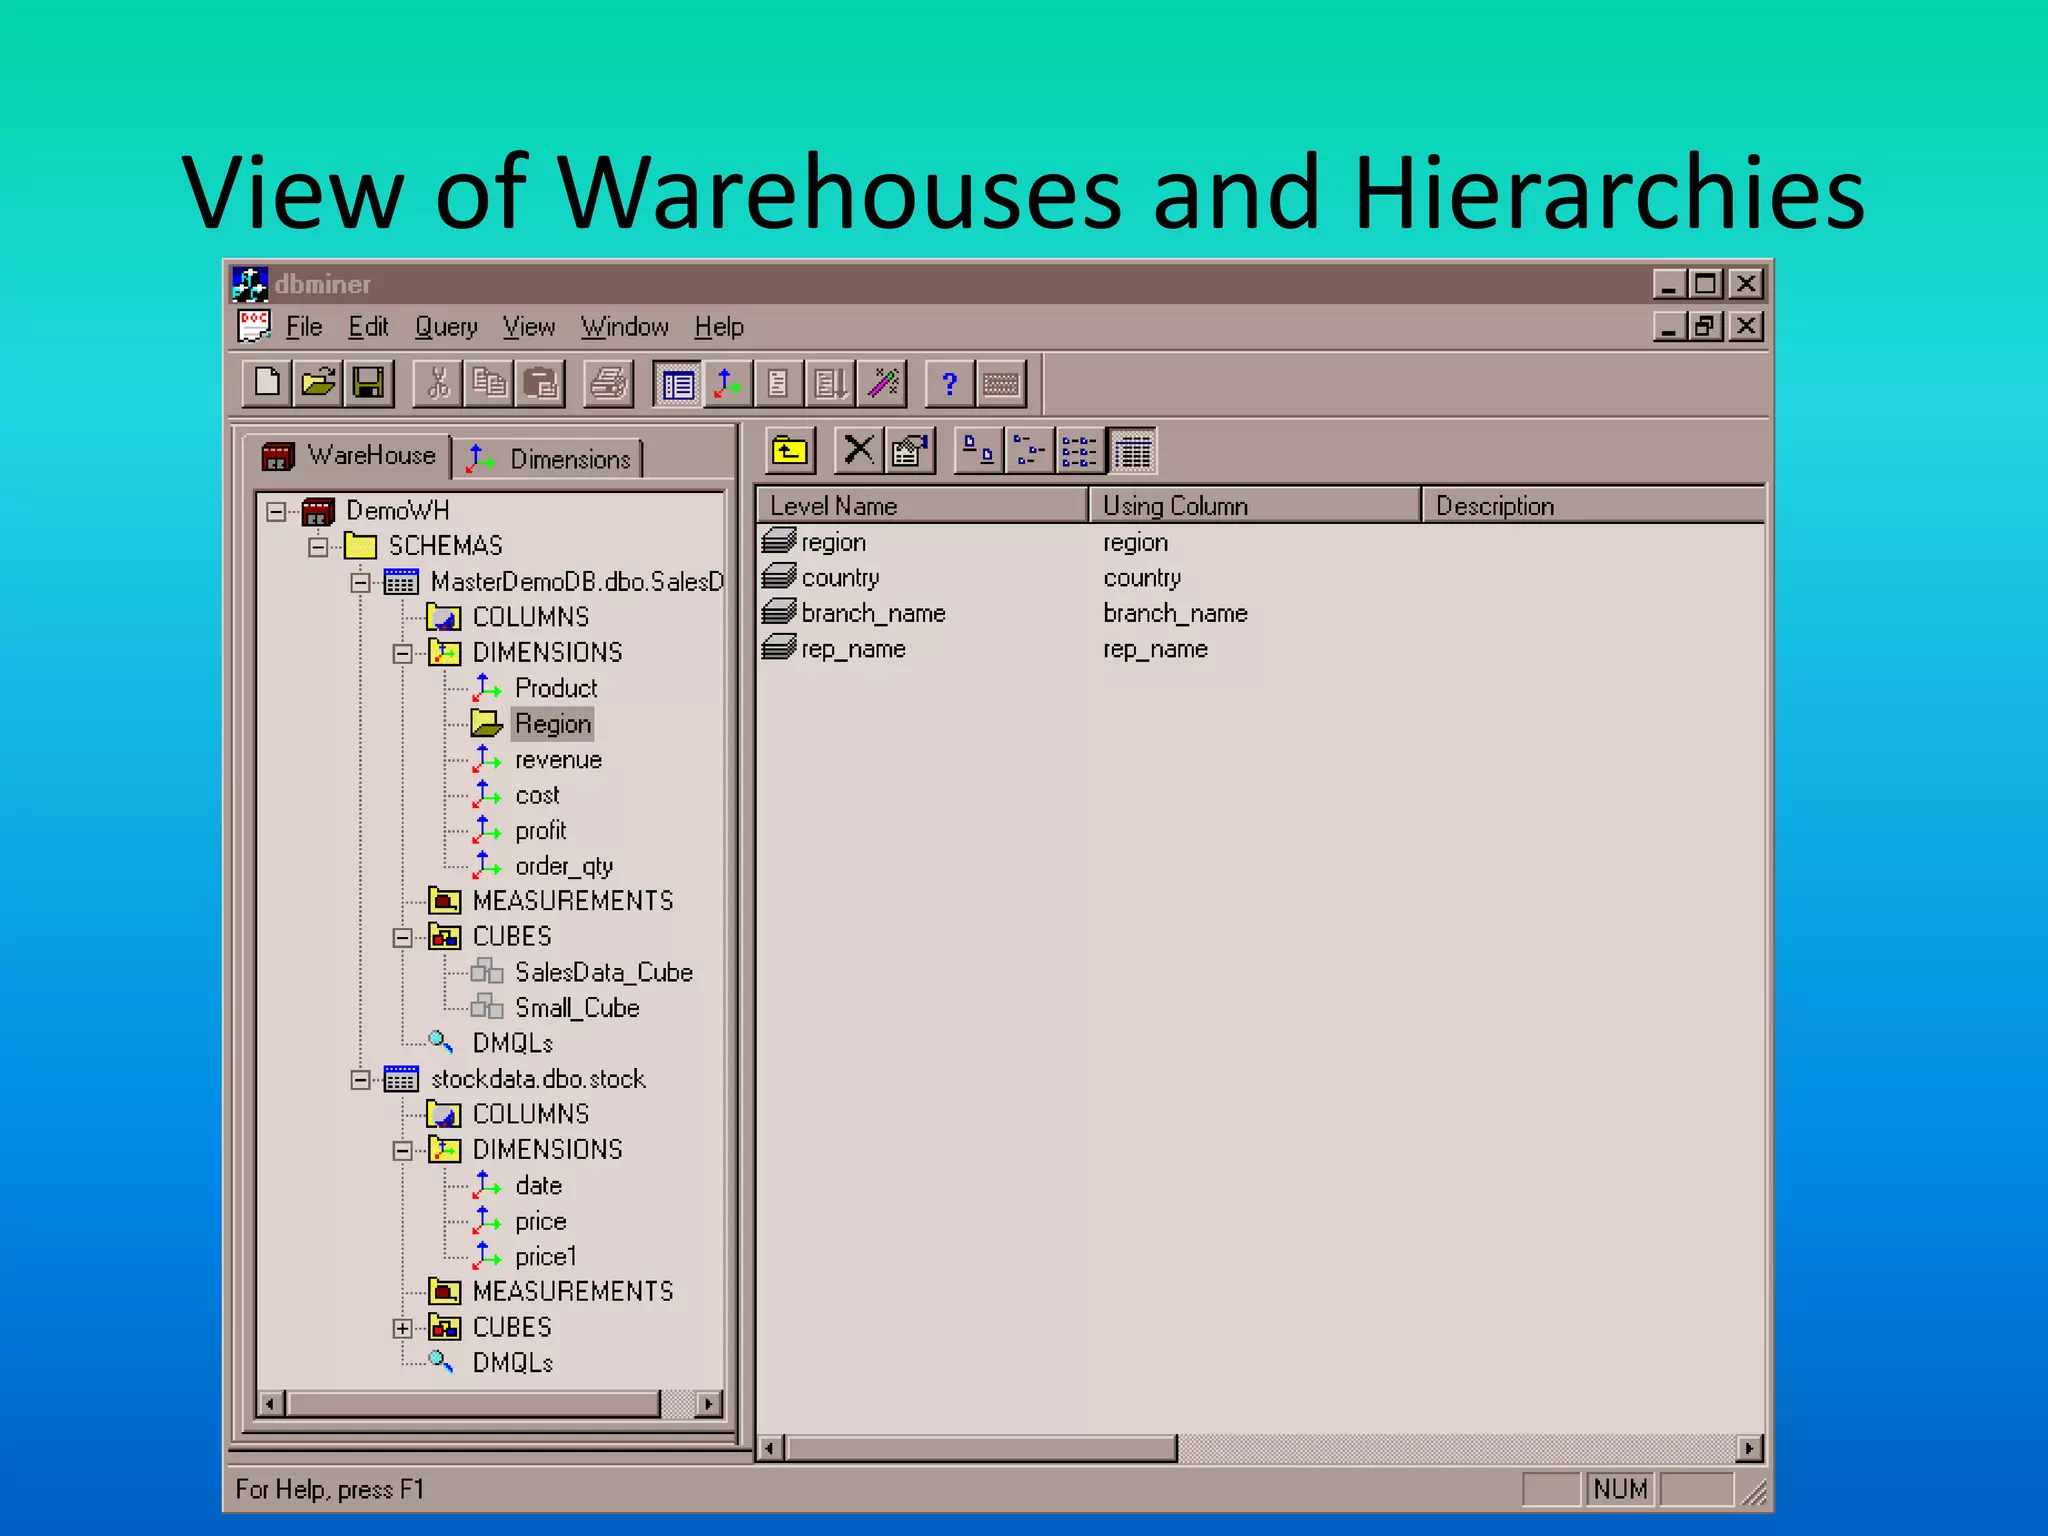This screenshot has height=1536, width=2048.
Task: Switch to small icons view
Action: (1030, 451)
